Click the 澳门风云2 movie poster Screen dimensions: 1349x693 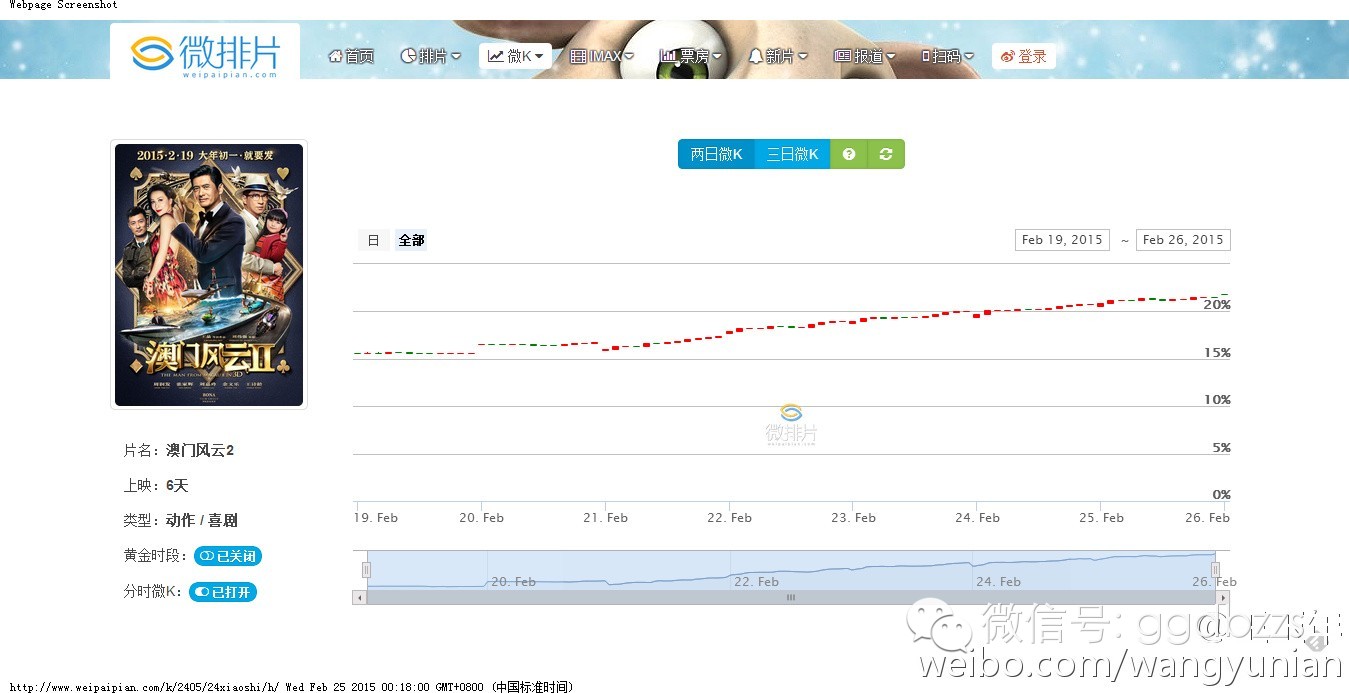pos(209,275)
